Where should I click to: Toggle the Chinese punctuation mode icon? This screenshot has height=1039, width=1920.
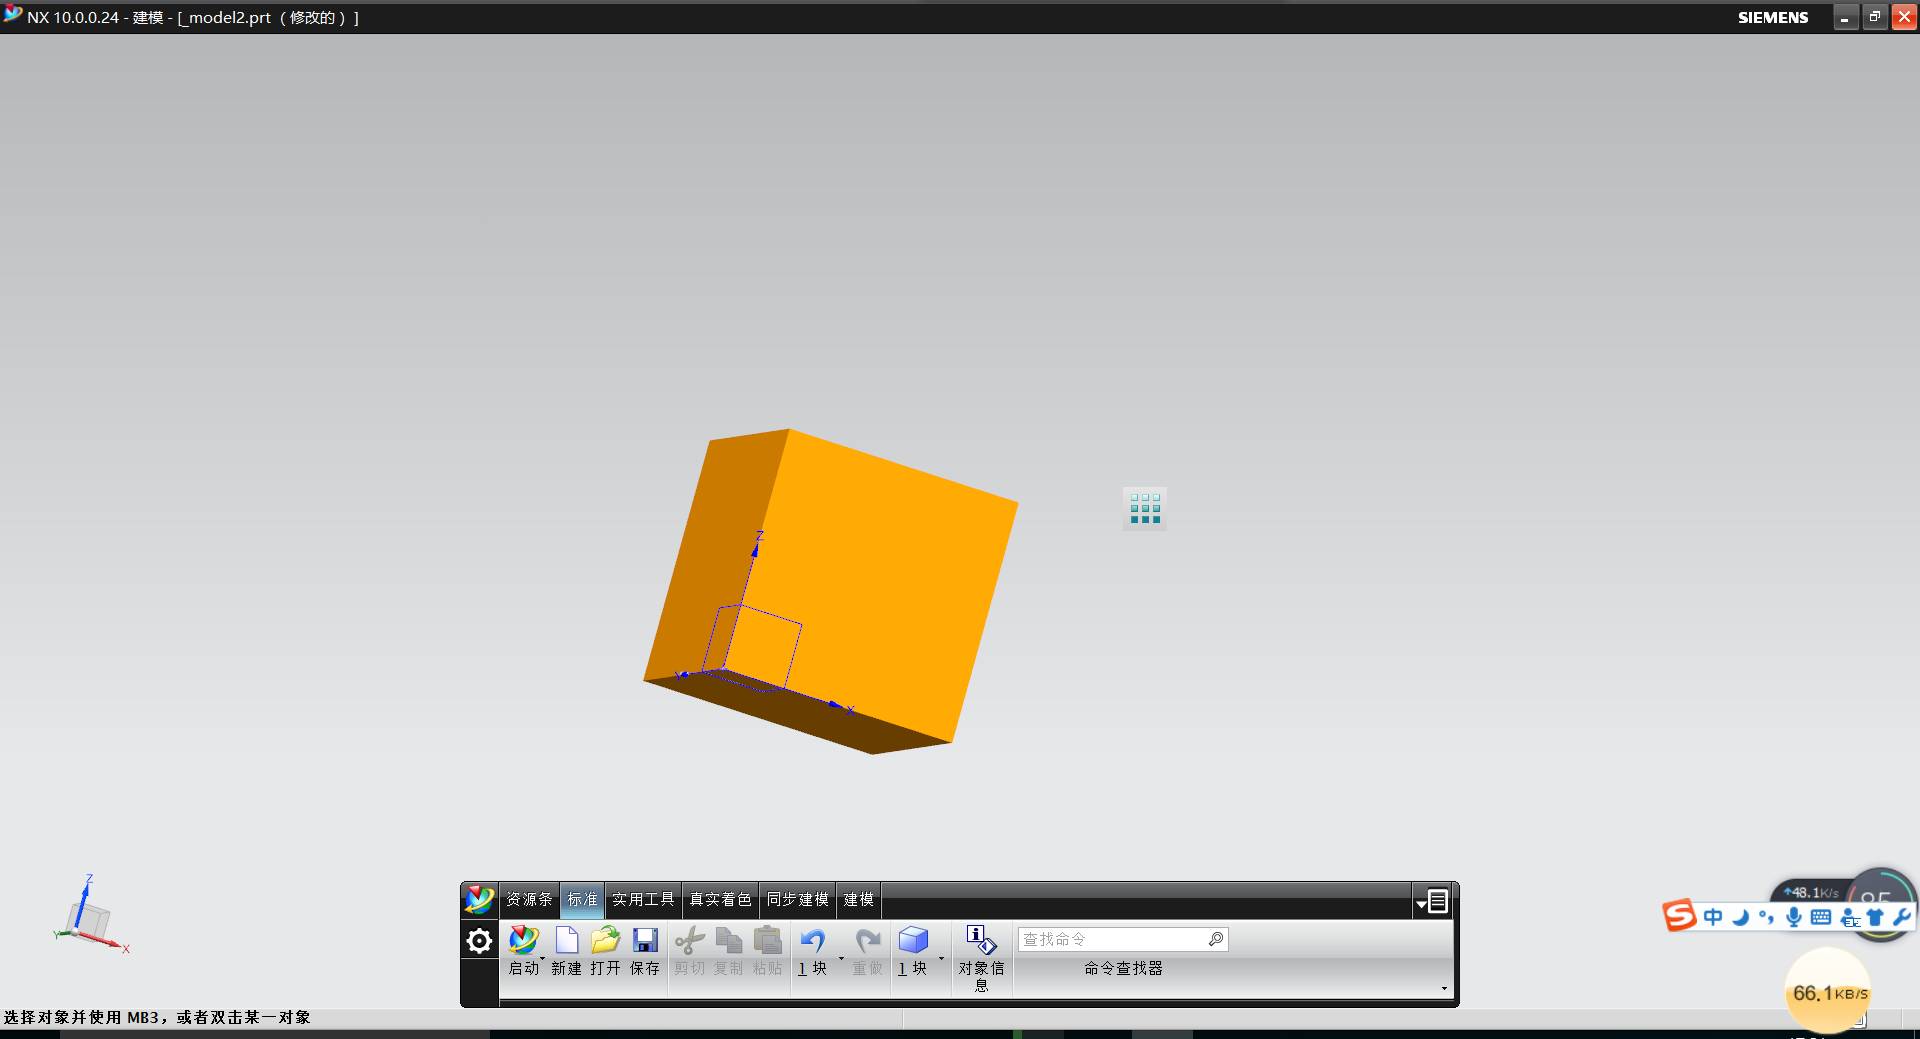pyautogui.click(x=1767, y=917)
